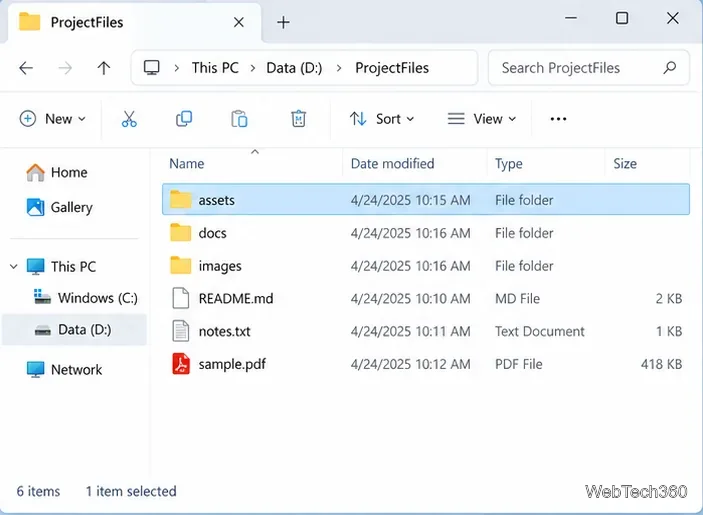The height and width of the screenshot is (515, 703).
Task: Select the images folder name
Action: 220,266
